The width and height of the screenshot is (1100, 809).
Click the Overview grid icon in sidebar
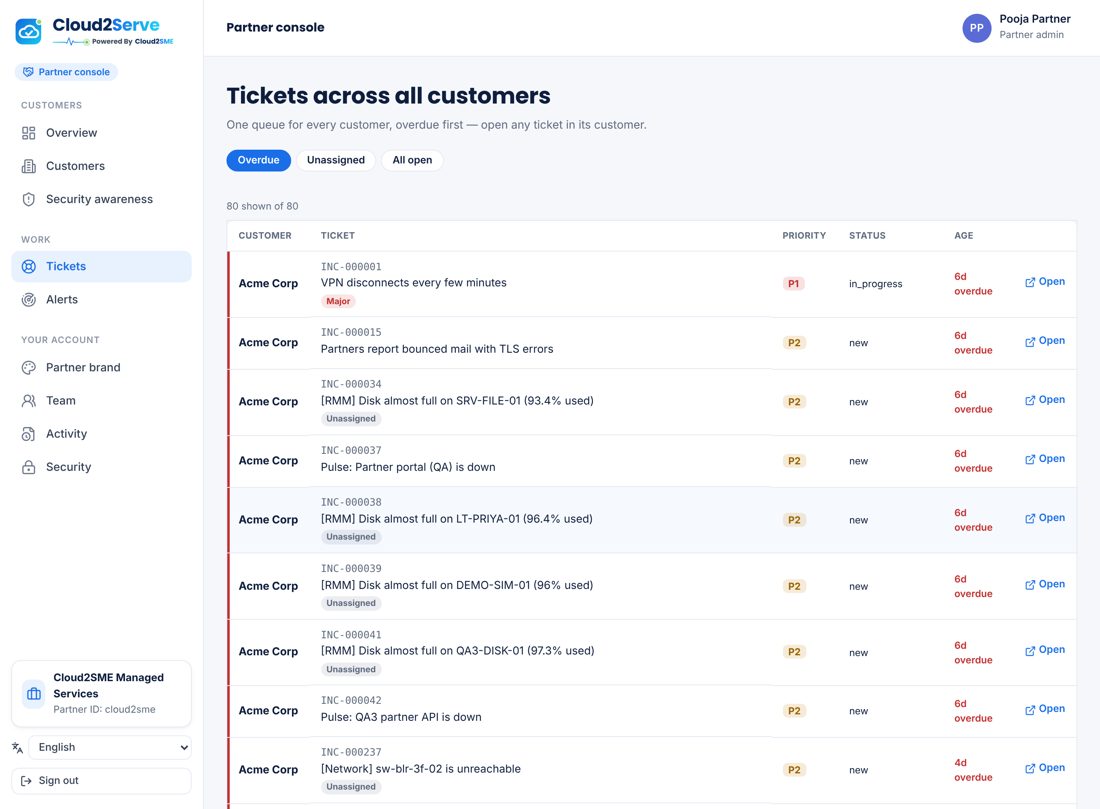tap(29, 133)
